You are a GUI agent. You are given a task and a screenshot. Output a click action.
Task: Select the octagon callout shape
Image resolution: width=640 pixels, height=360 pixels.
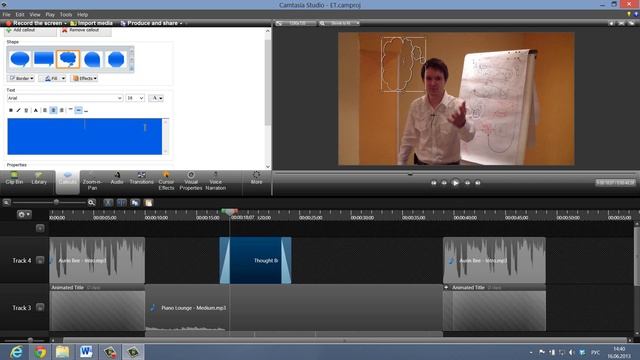(116, 60)
